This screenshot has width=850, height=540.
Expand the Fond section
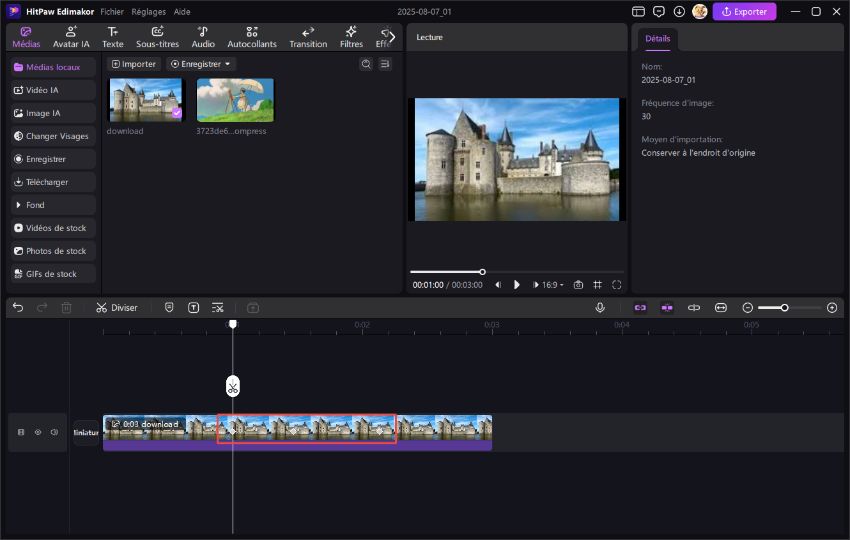coord(53,205)
